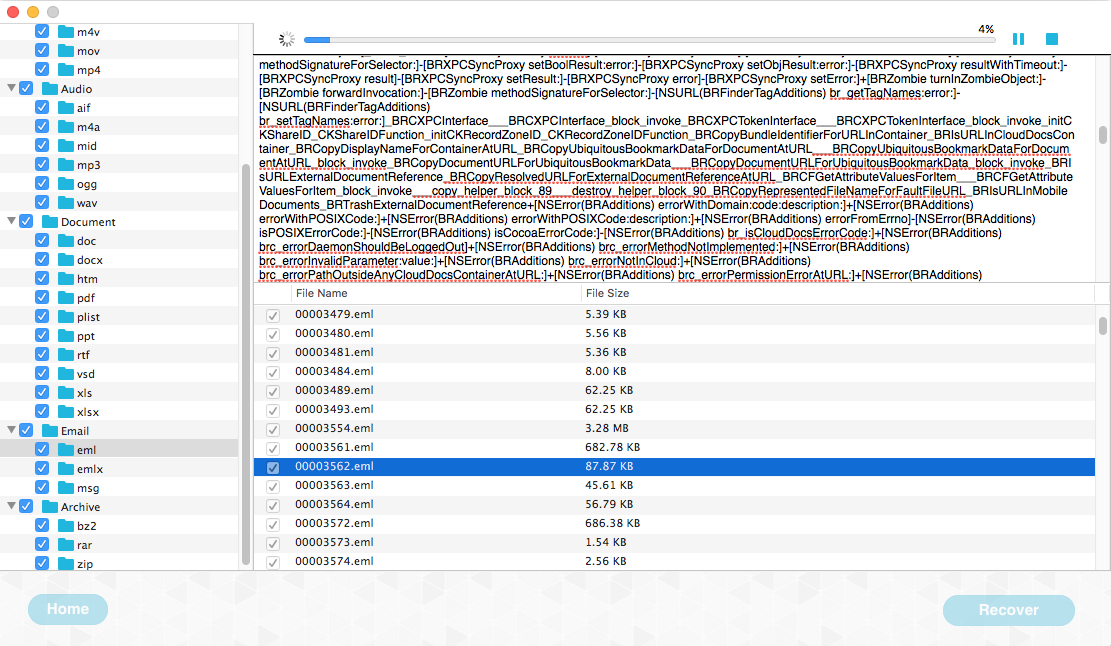Image resolution: width=1111 pixels, height=646 pixels.
Task: Collapse the Archive category tree
Action: (11, 506)
